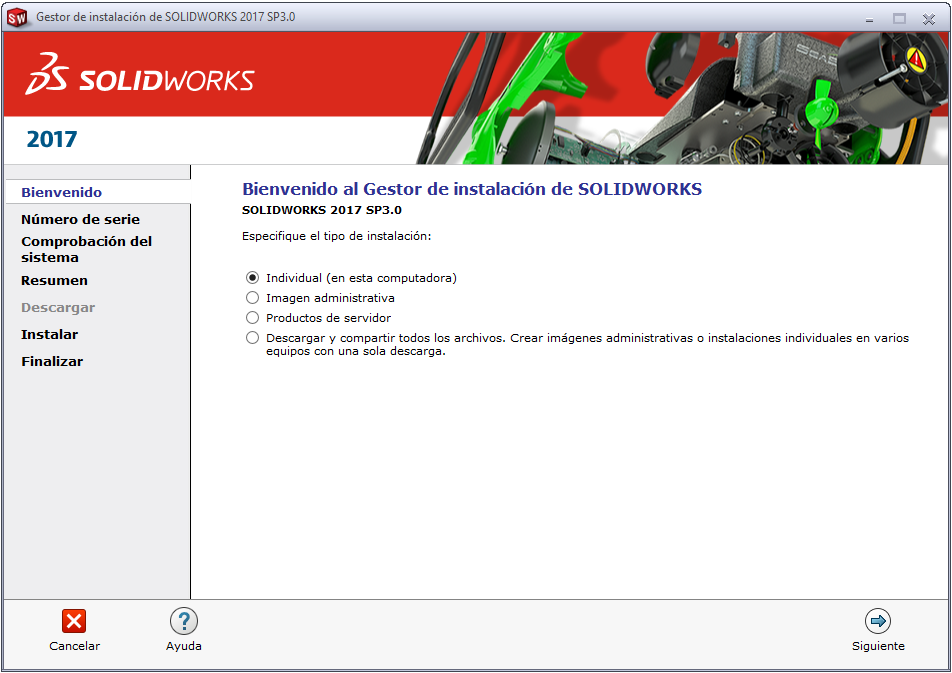Minimize the installation manager window
This screenshot has height=673, width=952.
(869, 19)
